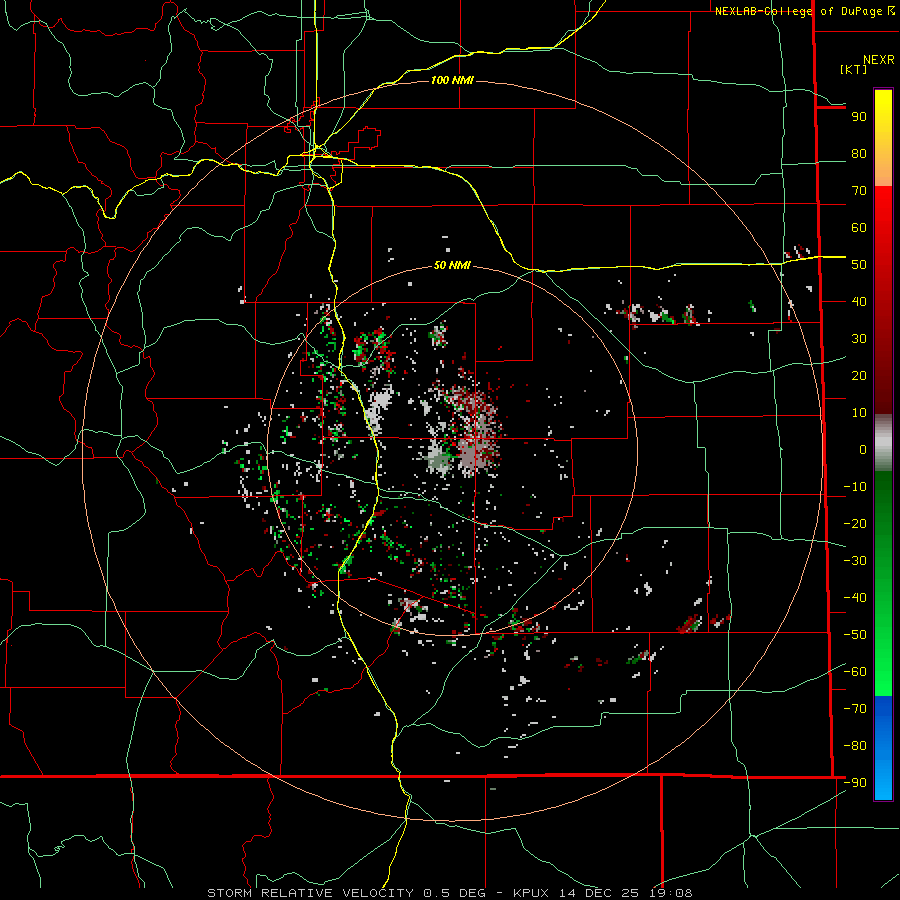
Task: Click the KPUX radar site identifier text
Action: [x=531, y=893]
